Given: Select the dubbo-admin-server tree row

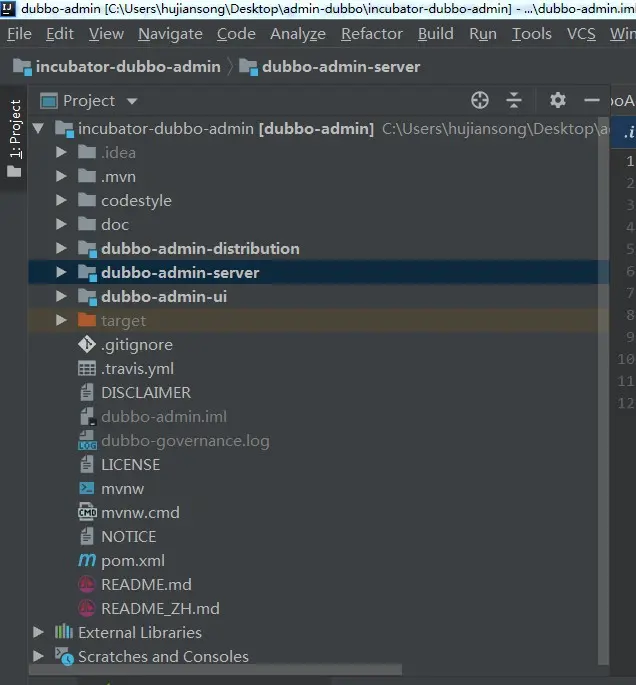Looking at the screenshot, I should (318, 273).
